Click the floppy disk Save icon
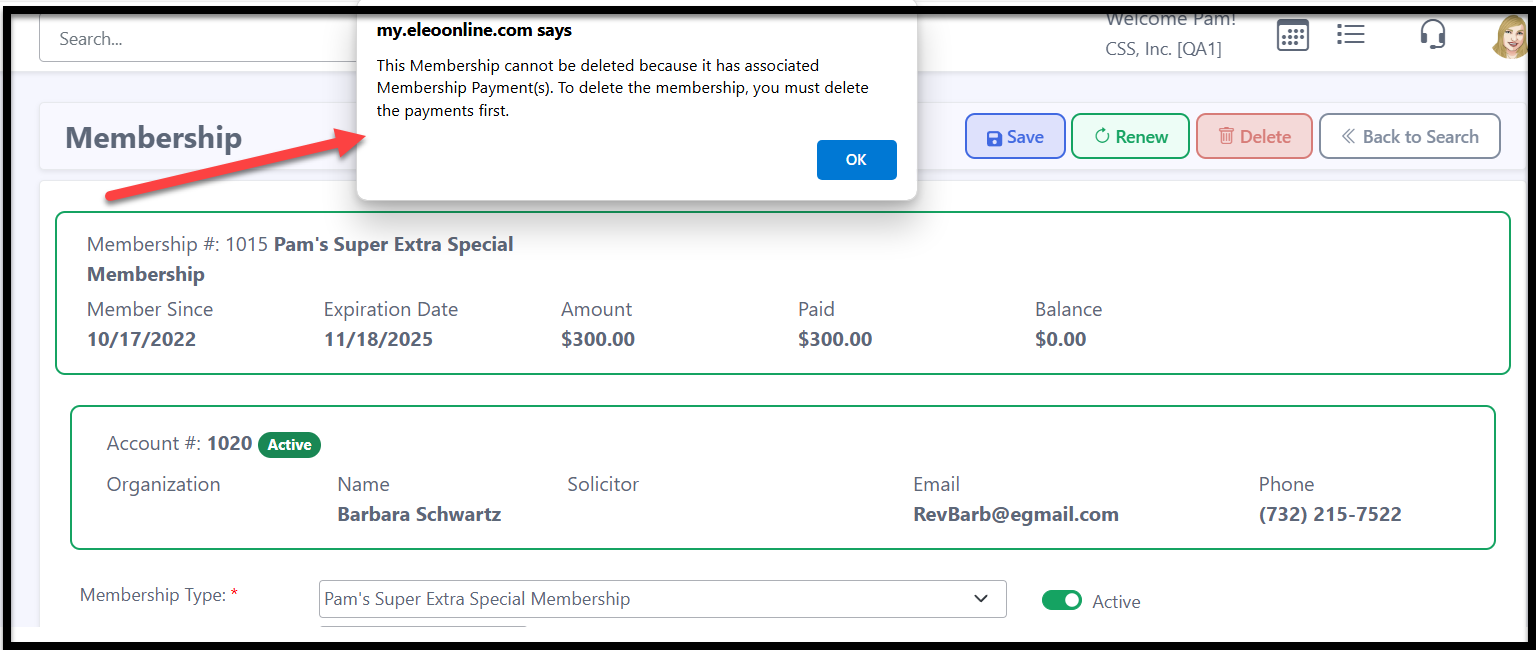Screen dimensions: 1536x650 [994, 138]
